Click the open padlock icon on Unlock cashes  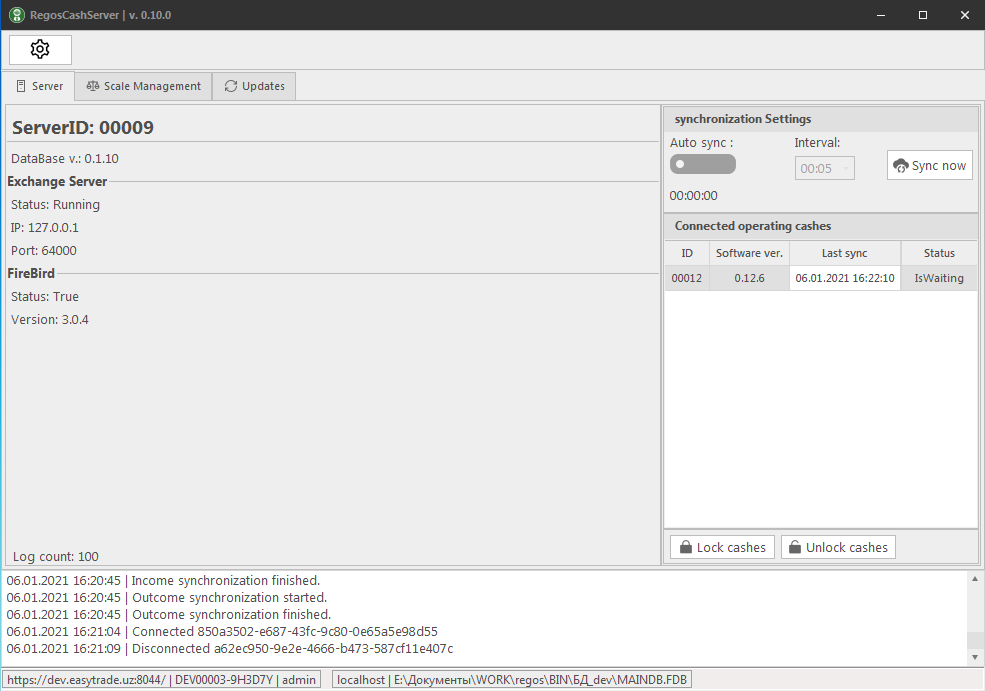tap(794, 548)
